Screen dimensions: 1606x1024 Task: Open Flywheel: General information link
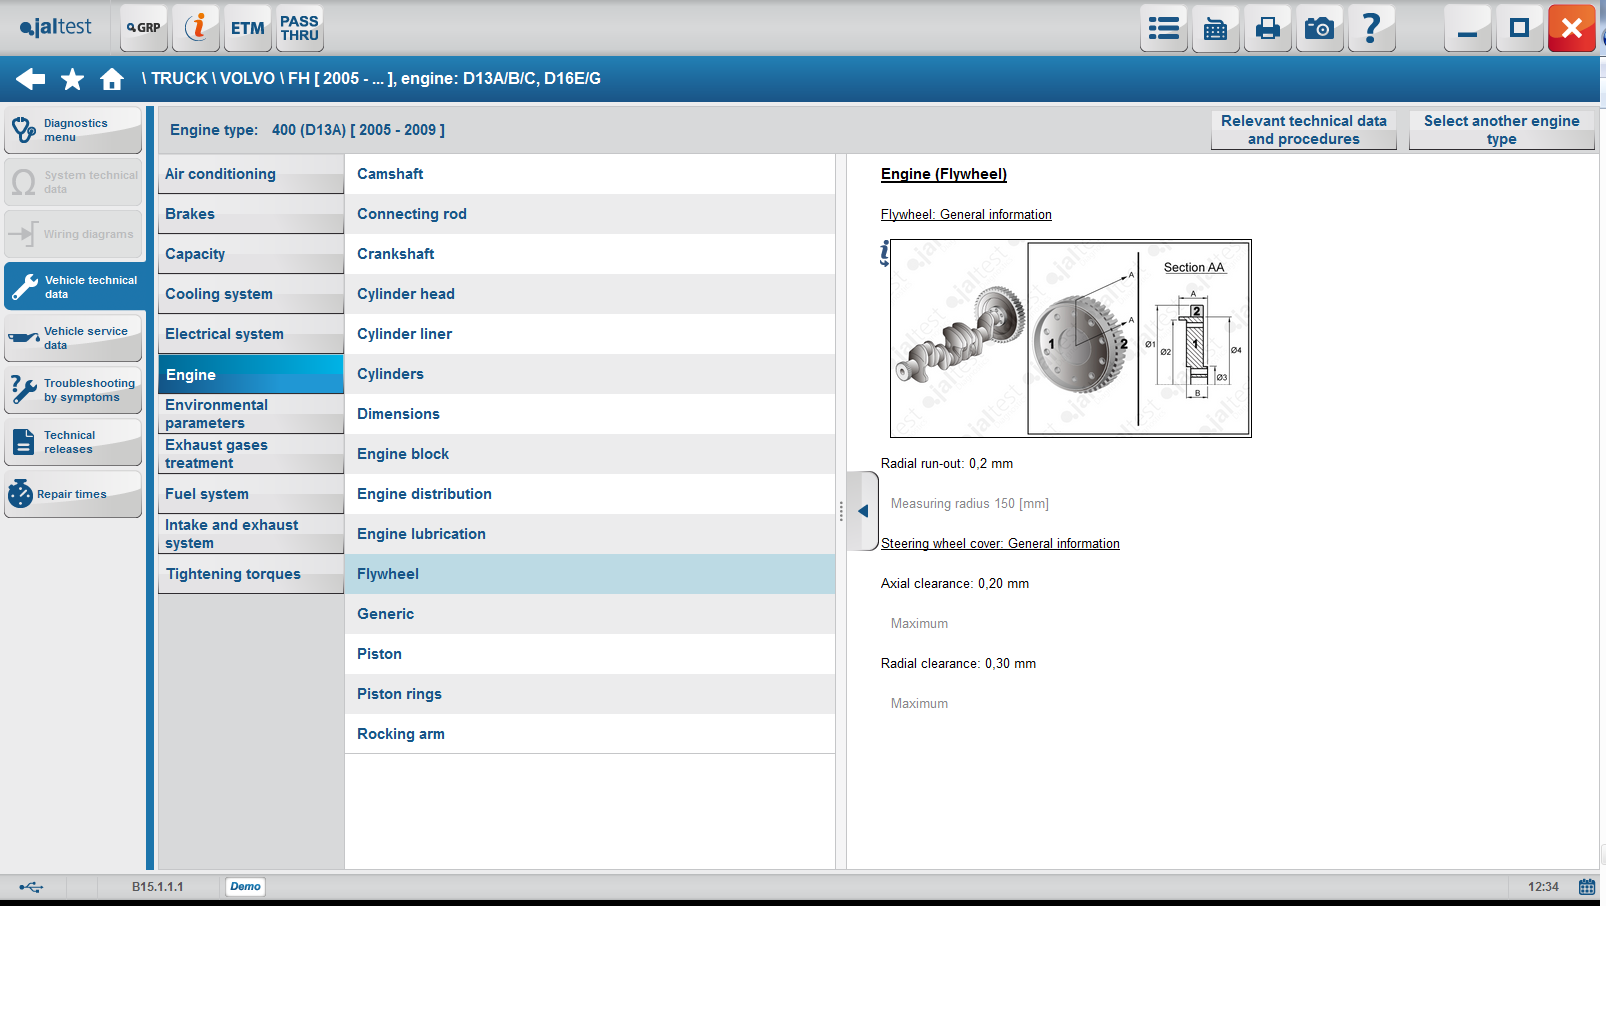(966, 214)
